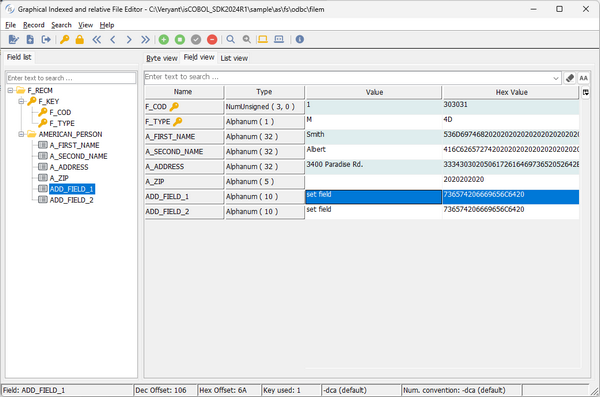The width and height of the screenshot is (600, 397).
Task: Open the blue info icon
Action: 300,39
